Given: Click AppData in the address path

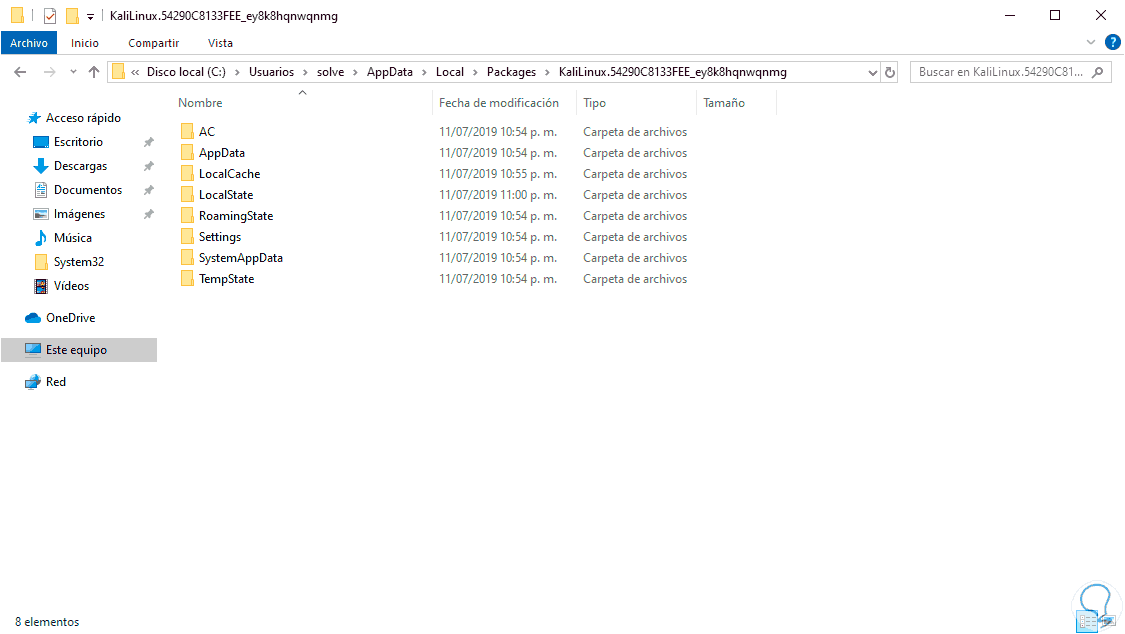Looking at the screenshot, I should [x=390, y=72].
